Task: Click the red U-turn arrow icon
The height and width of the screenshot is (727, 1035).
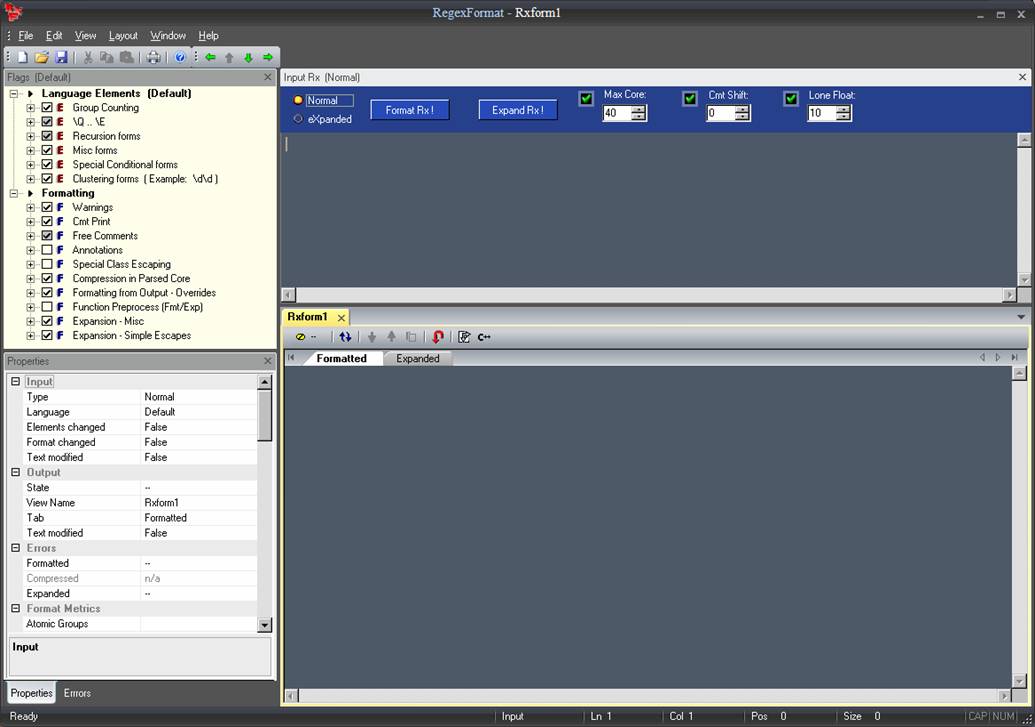Action: (438, 337)
